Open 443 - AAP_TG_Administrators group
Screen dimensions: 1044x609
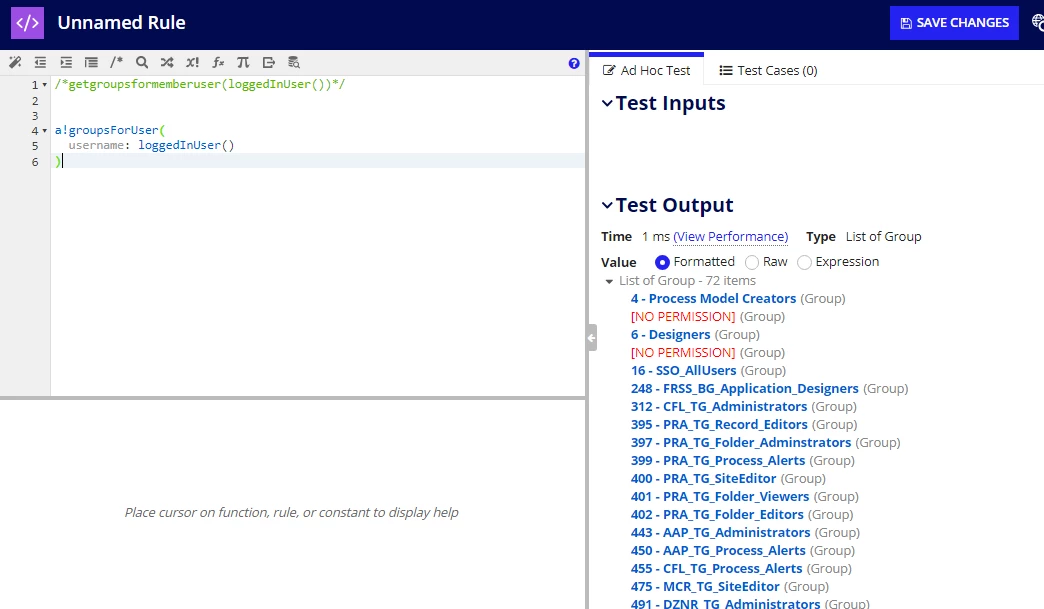(x=720, y=532)
